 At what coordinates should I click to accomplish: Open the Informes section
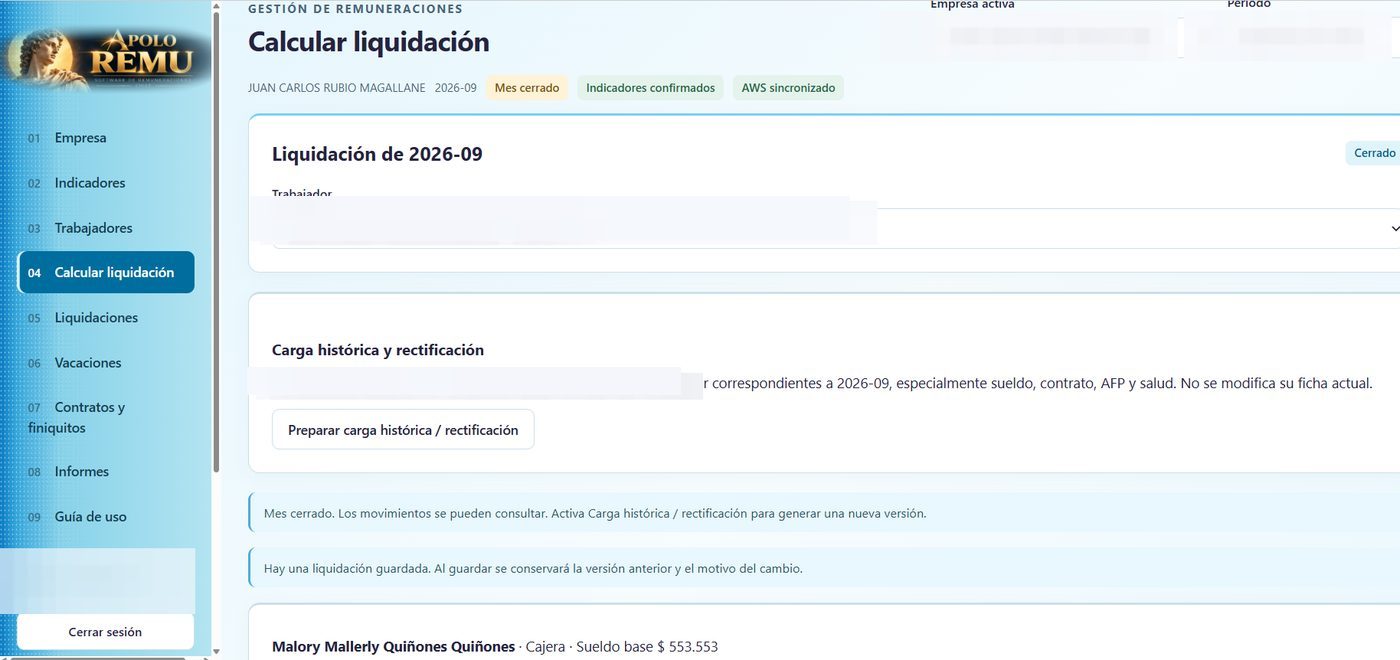(x=82, y=471)
